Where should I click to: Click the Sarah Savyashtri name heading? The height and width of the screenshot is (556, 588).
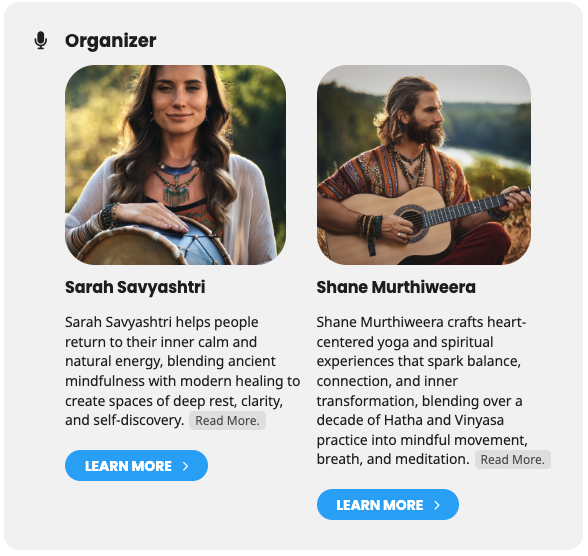coord(135,287)
